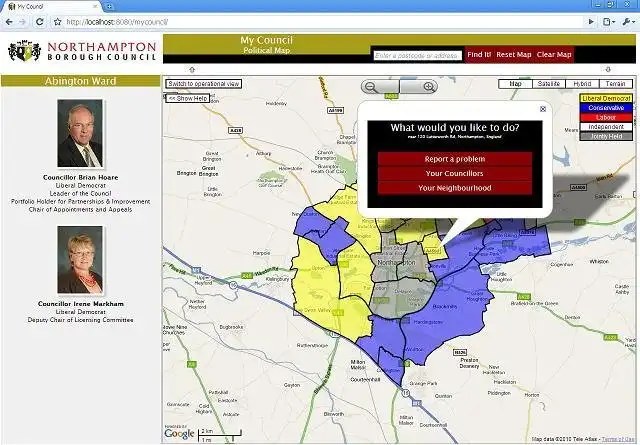Screen dimensions: 640x445
Task: Click the right-side down-arrow expander icon
Action: (x=608, y=69)
